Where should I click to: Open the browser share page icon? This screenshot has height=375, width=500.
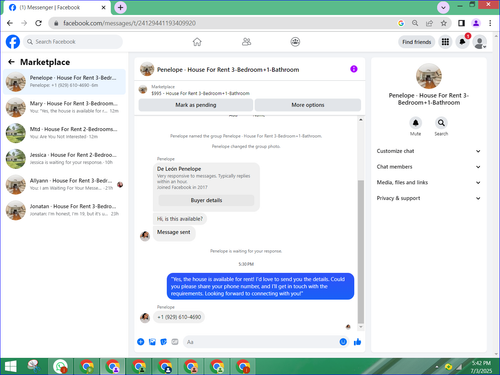click(x=429, y=23)
